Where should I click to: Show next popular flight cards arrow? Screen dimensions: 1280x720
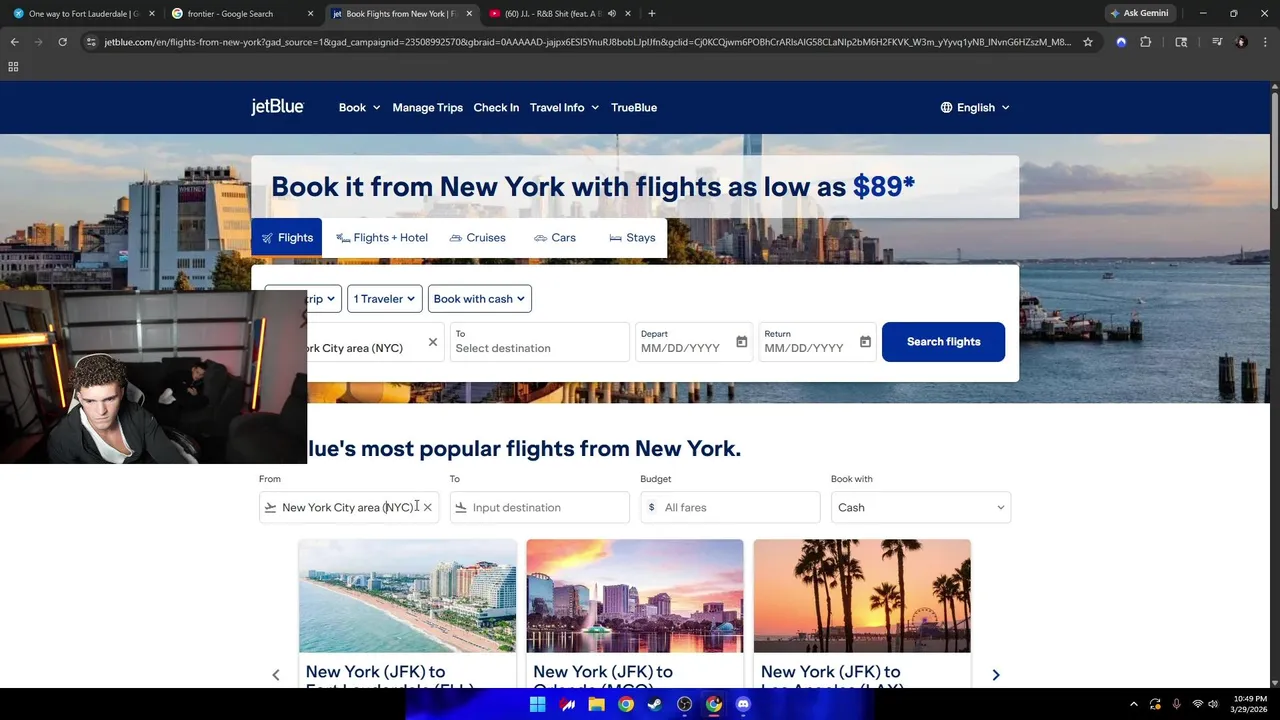(x=995, y=675)
